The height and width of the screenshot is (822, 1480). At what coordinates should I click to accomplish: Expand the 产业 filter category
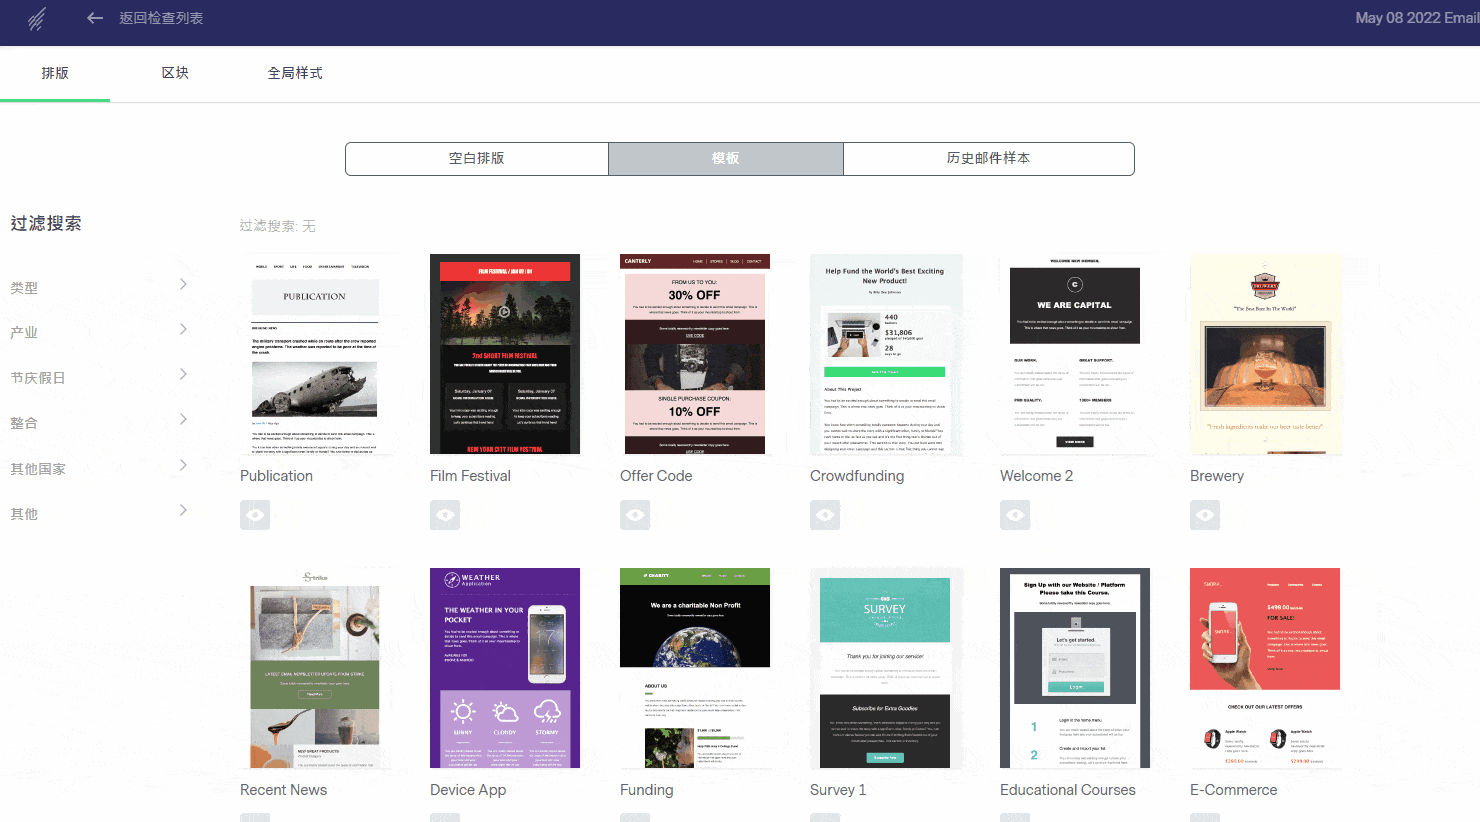pos(98,332)
